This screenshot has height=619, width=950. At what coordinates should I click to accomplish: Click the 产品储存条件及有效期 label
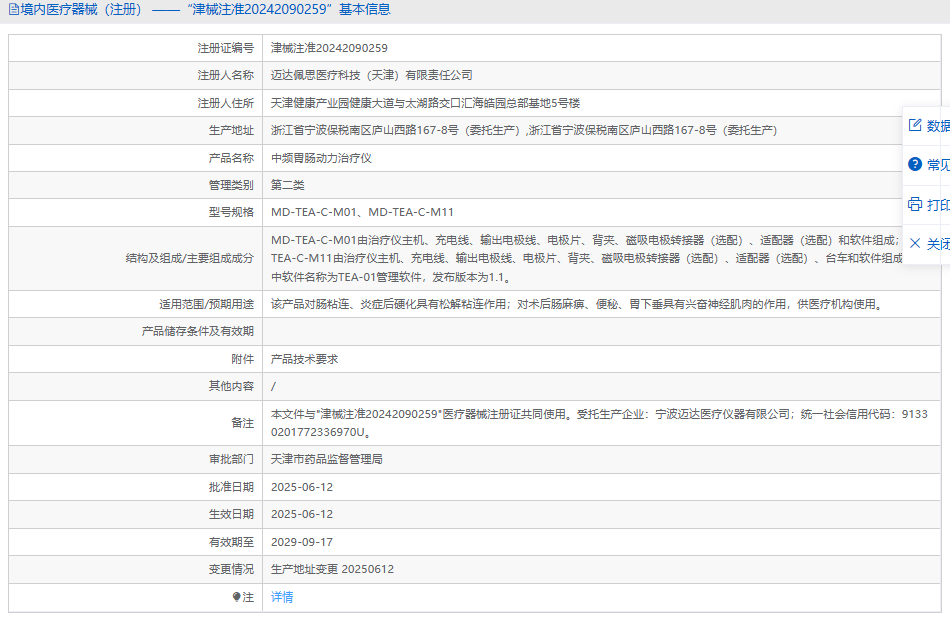pyautogui.click(x=198, y=331)
